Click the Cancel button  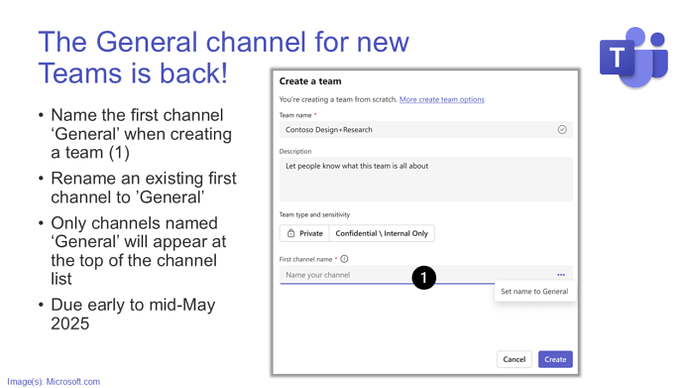514,359
